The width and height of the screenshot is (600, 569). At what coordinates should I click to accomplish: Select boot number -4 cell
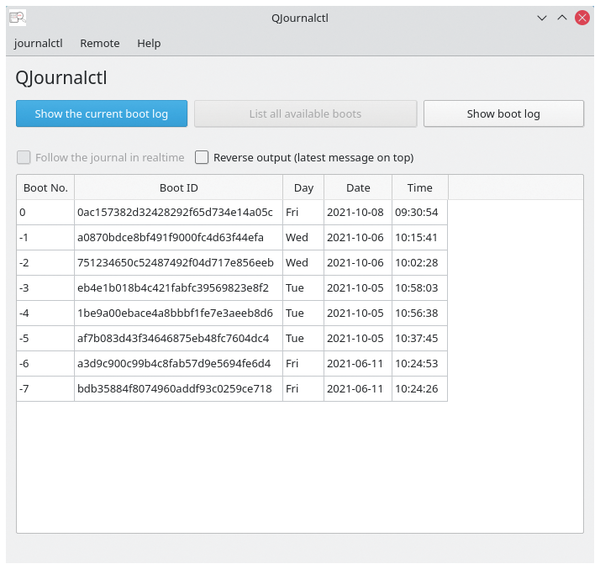(46, 313)
